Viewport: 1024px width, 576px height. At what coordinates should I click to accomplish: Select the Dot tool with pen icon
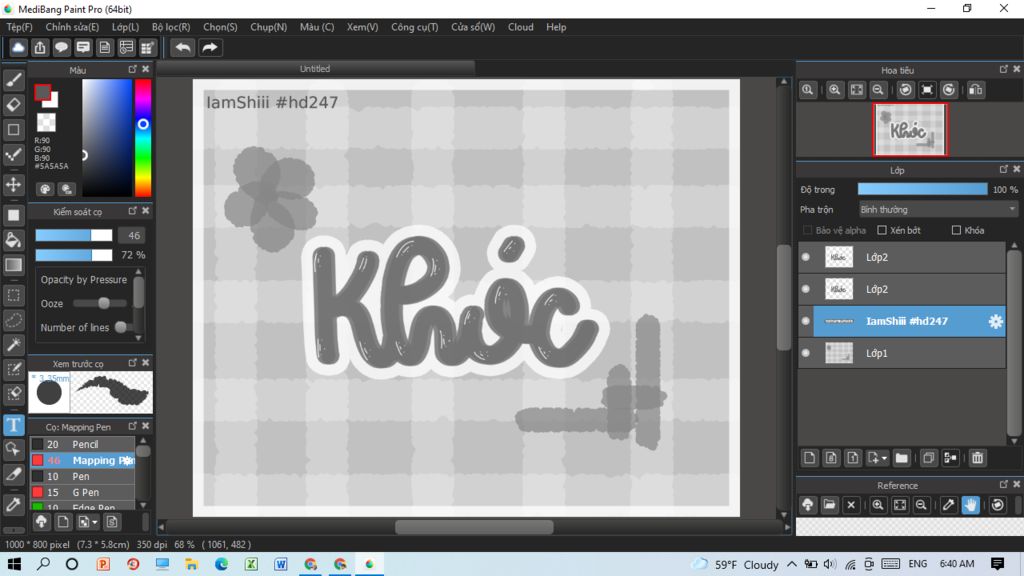click(14, 155)
